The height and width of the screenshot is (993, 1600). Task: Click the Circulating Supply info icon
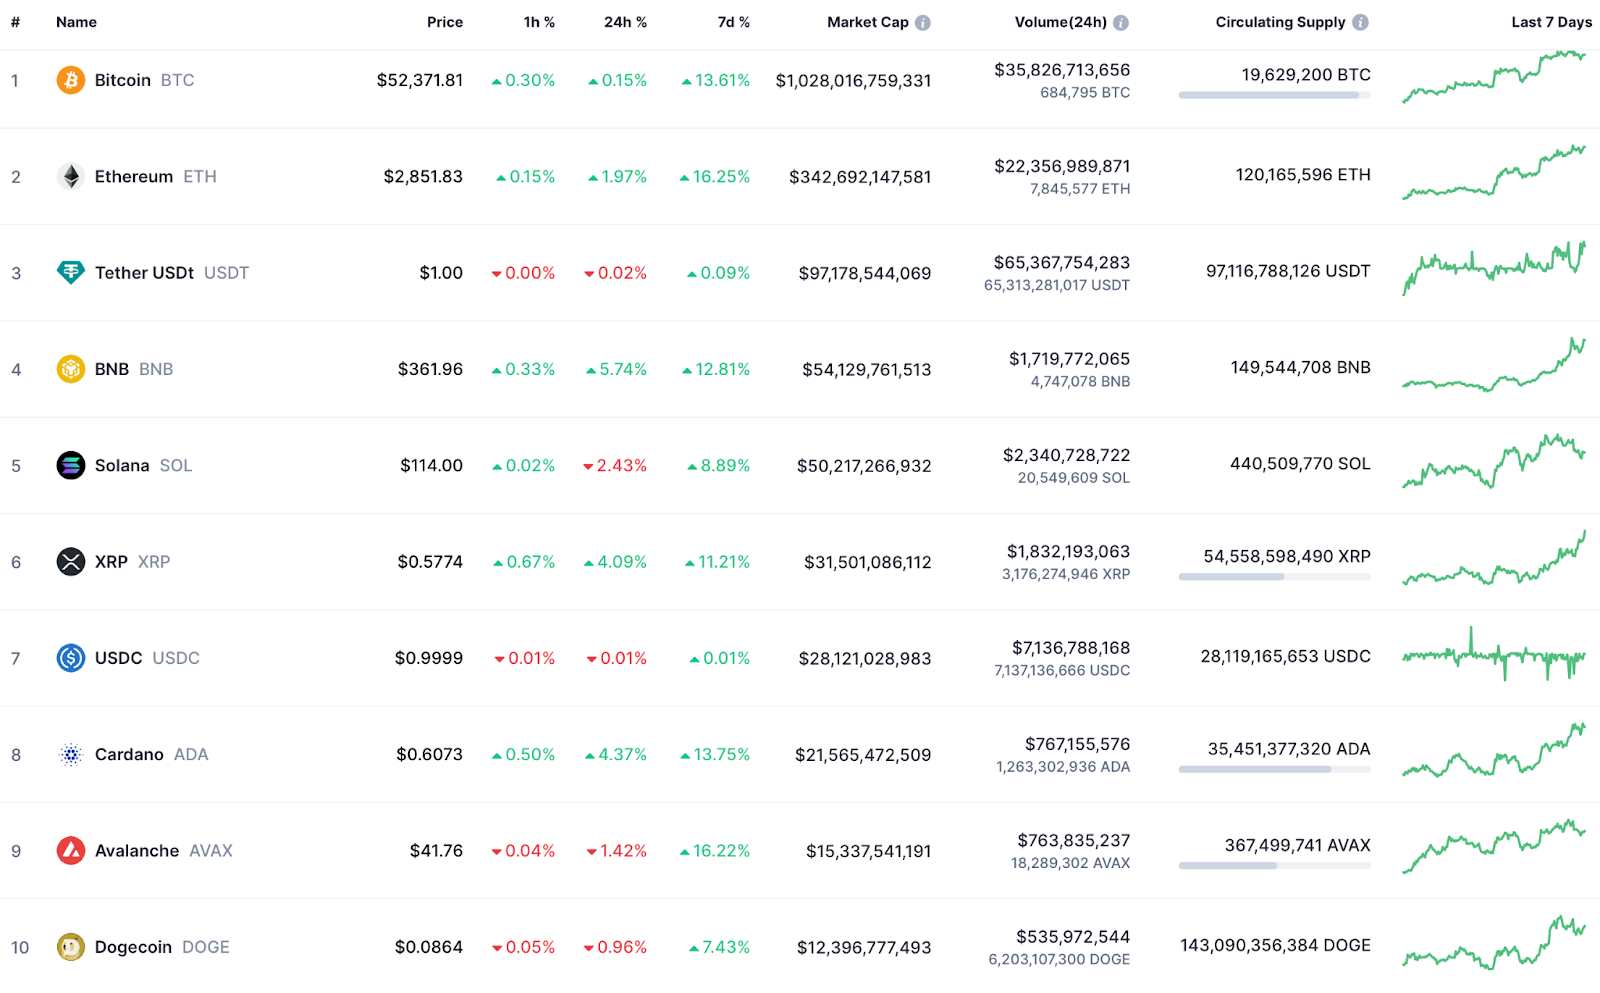pyautogui.click(x=1362, y=22)
